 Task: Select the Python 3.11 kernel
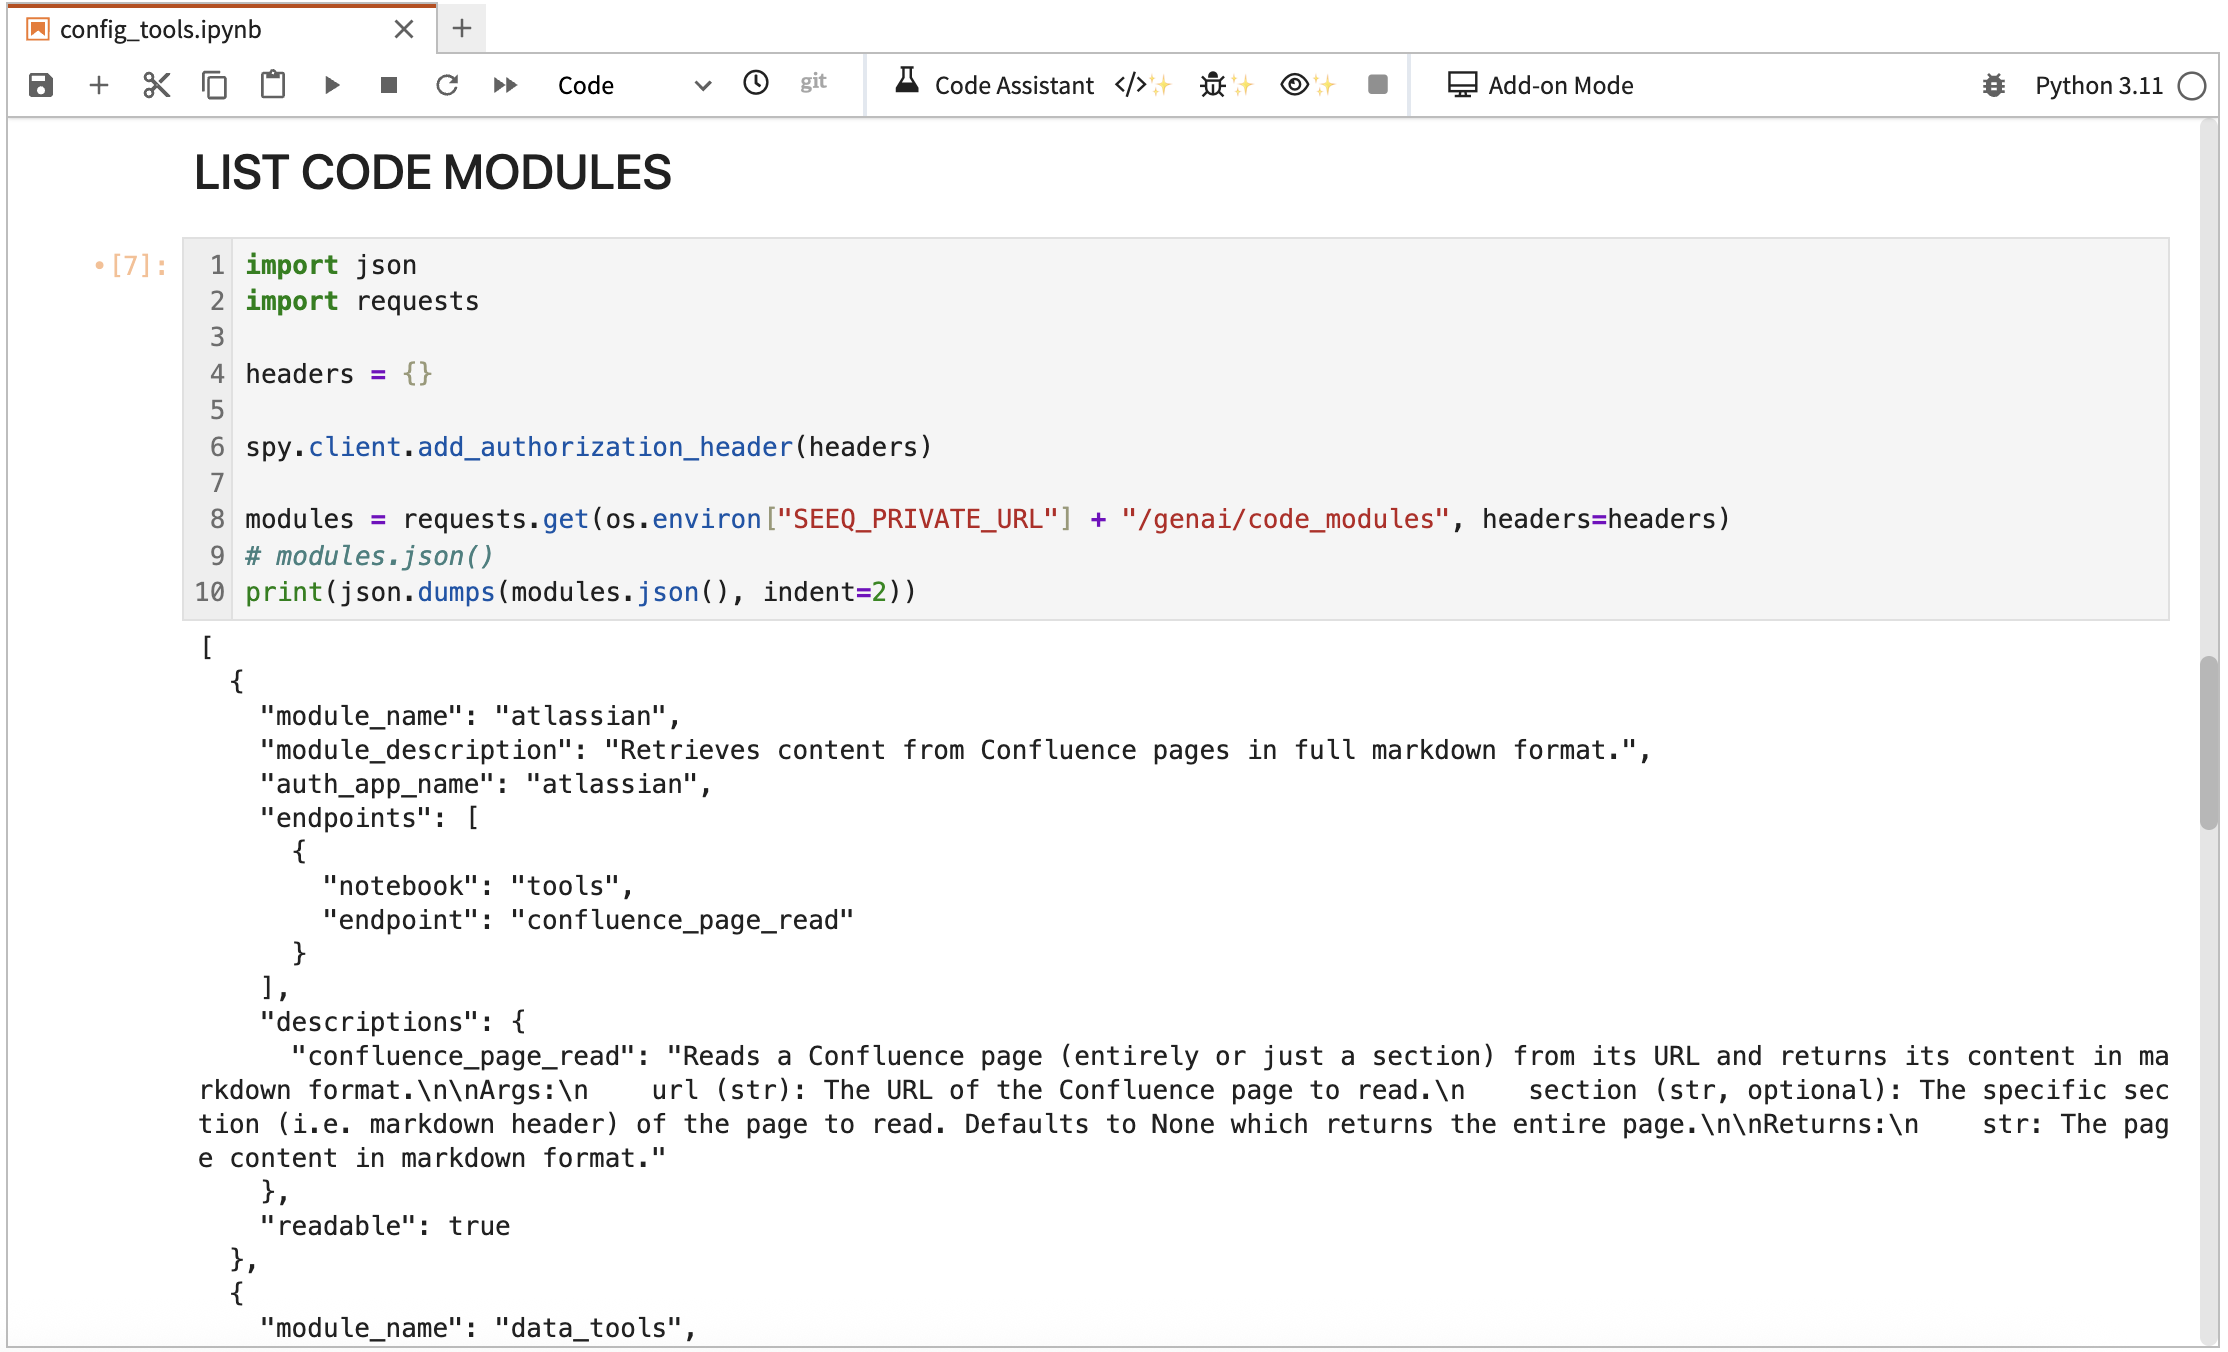[x=2100, y=86]
